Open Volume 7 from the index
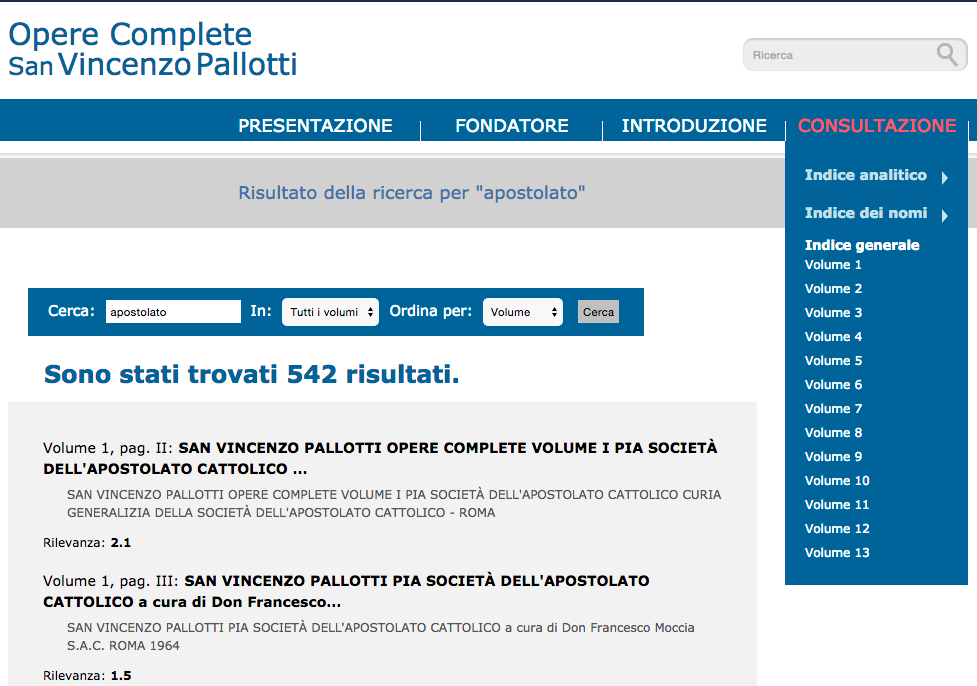This screenshot has height=686, width=977. [x=833, y=409]
